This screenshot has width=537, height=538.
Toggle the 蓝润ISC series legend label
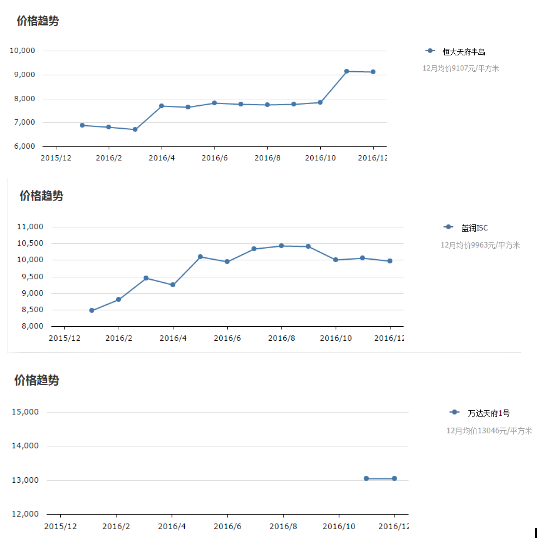[x=474, y=228]
